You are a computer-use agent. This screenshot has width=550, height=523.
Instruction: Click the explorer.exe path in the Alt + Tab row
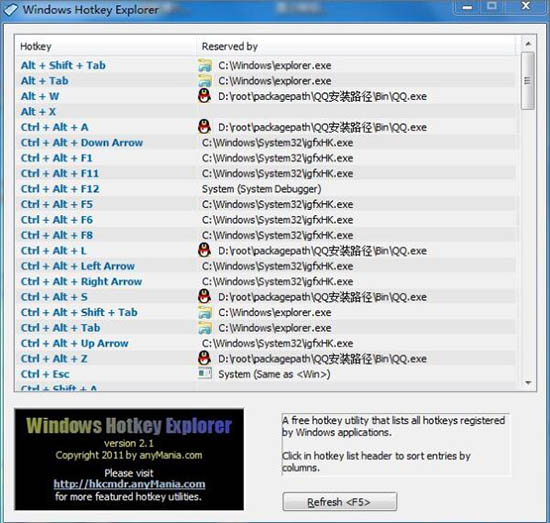(x=275, y=81)
